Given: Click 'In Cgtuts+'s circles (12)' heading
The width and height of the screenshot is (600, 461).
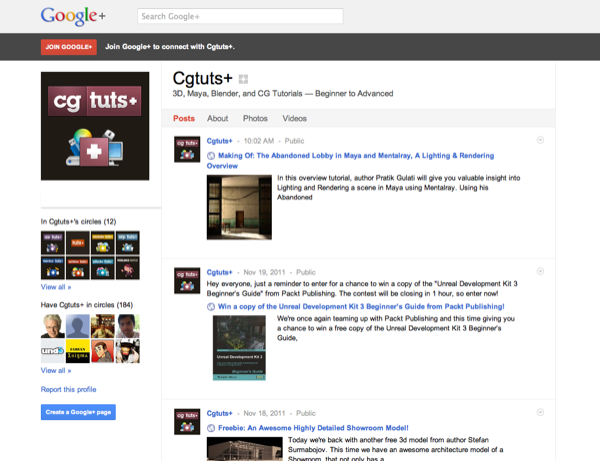Looking at the screenshot, I should [x=78, y=222].
